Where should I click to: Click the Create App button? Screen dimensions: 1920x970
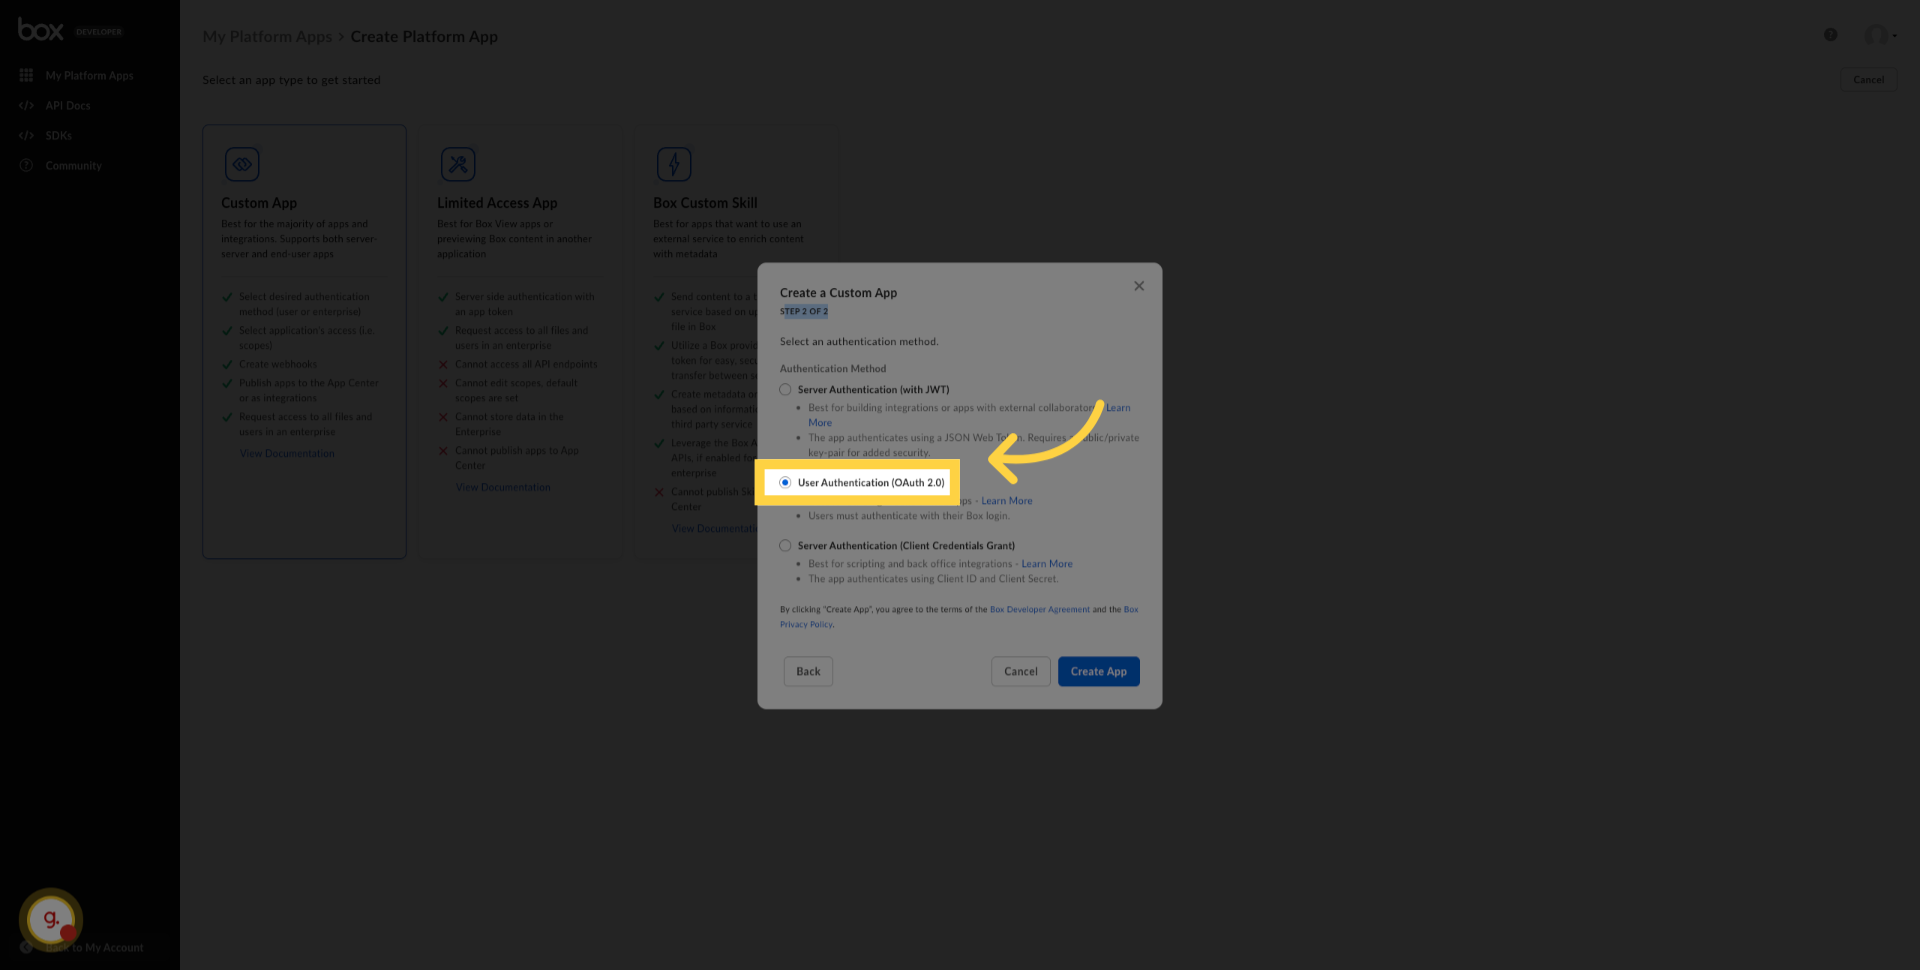pos(1097,671)
